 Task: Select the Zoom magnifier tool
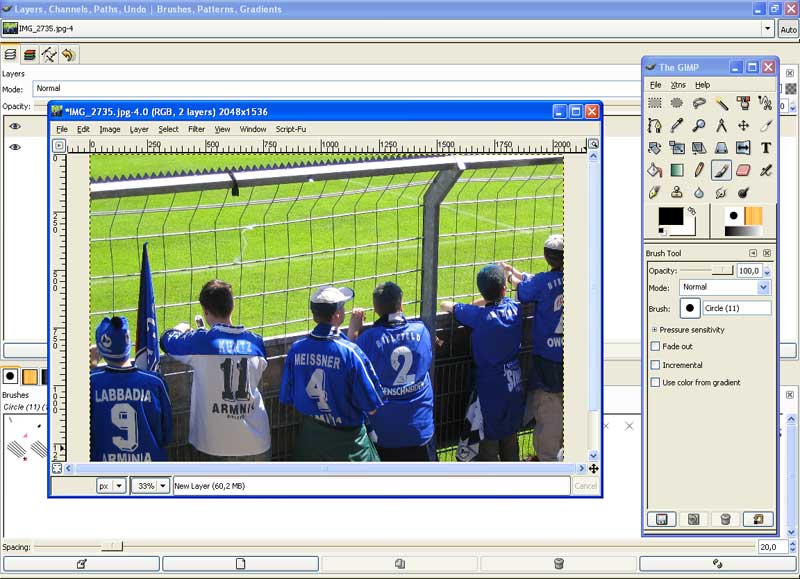(699, 125)
